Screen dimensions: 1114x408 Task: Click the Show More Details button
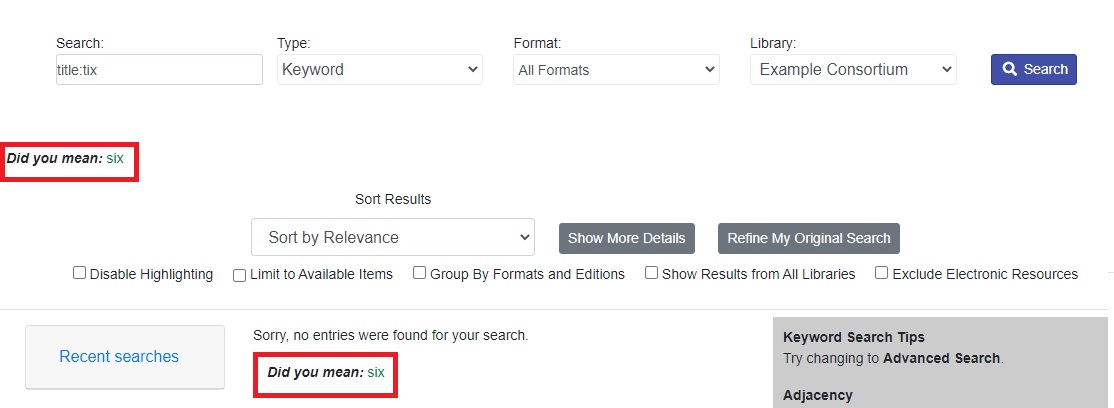coord(627,238)
